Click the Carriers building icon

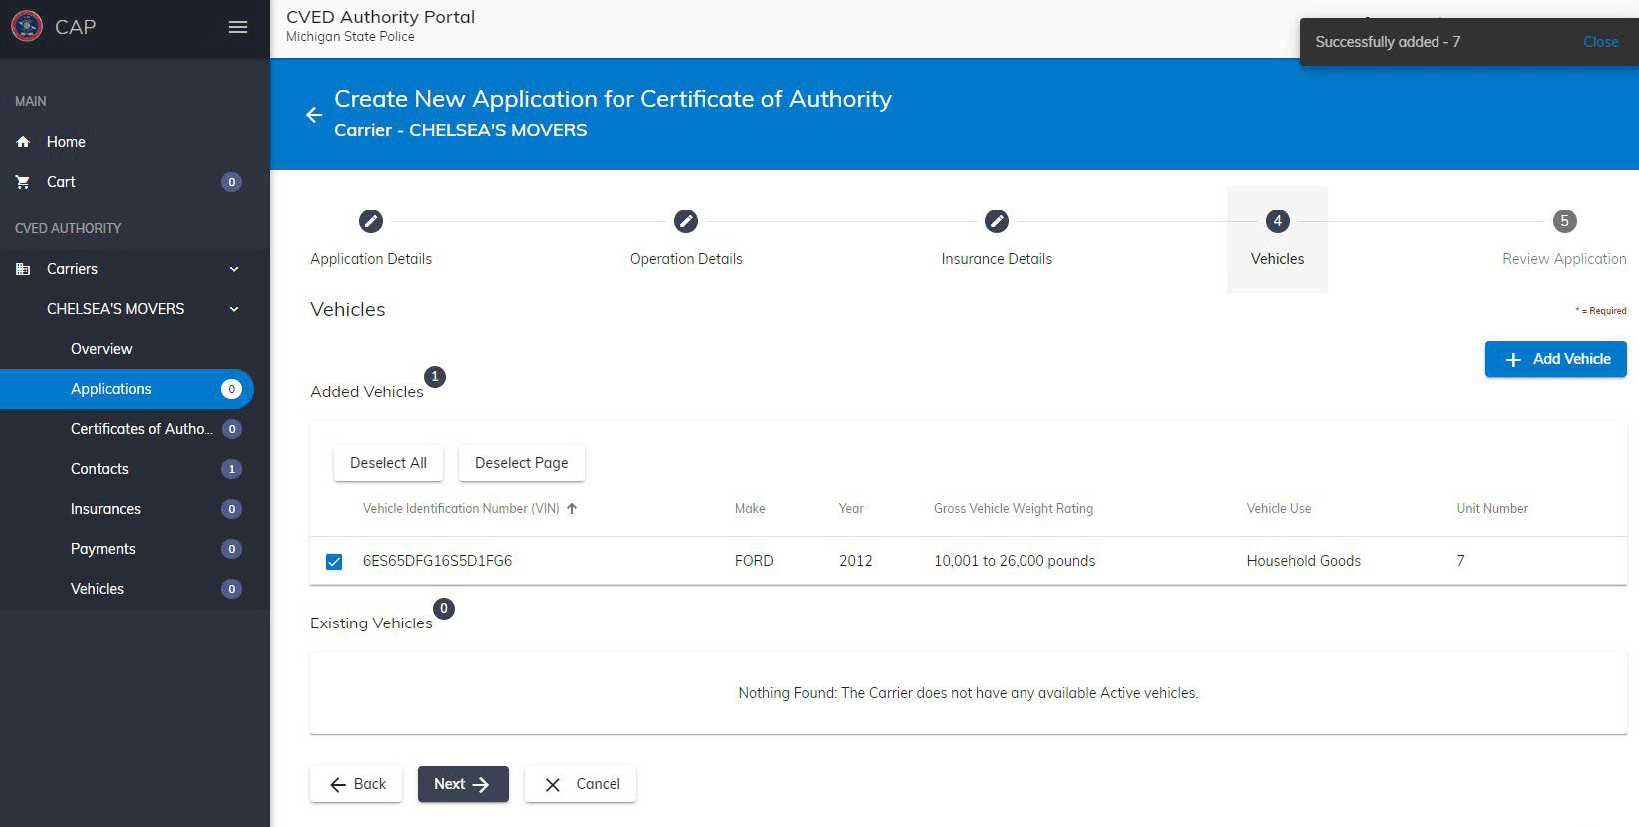[x=23, y=269]
